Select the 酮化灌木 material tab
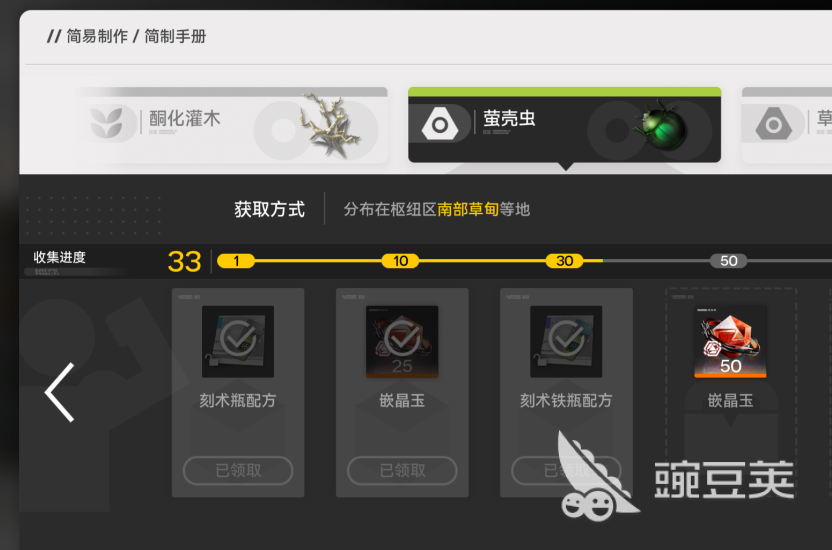Image resolution: width=832 pixels, height=550 pixels. (231, 125)
